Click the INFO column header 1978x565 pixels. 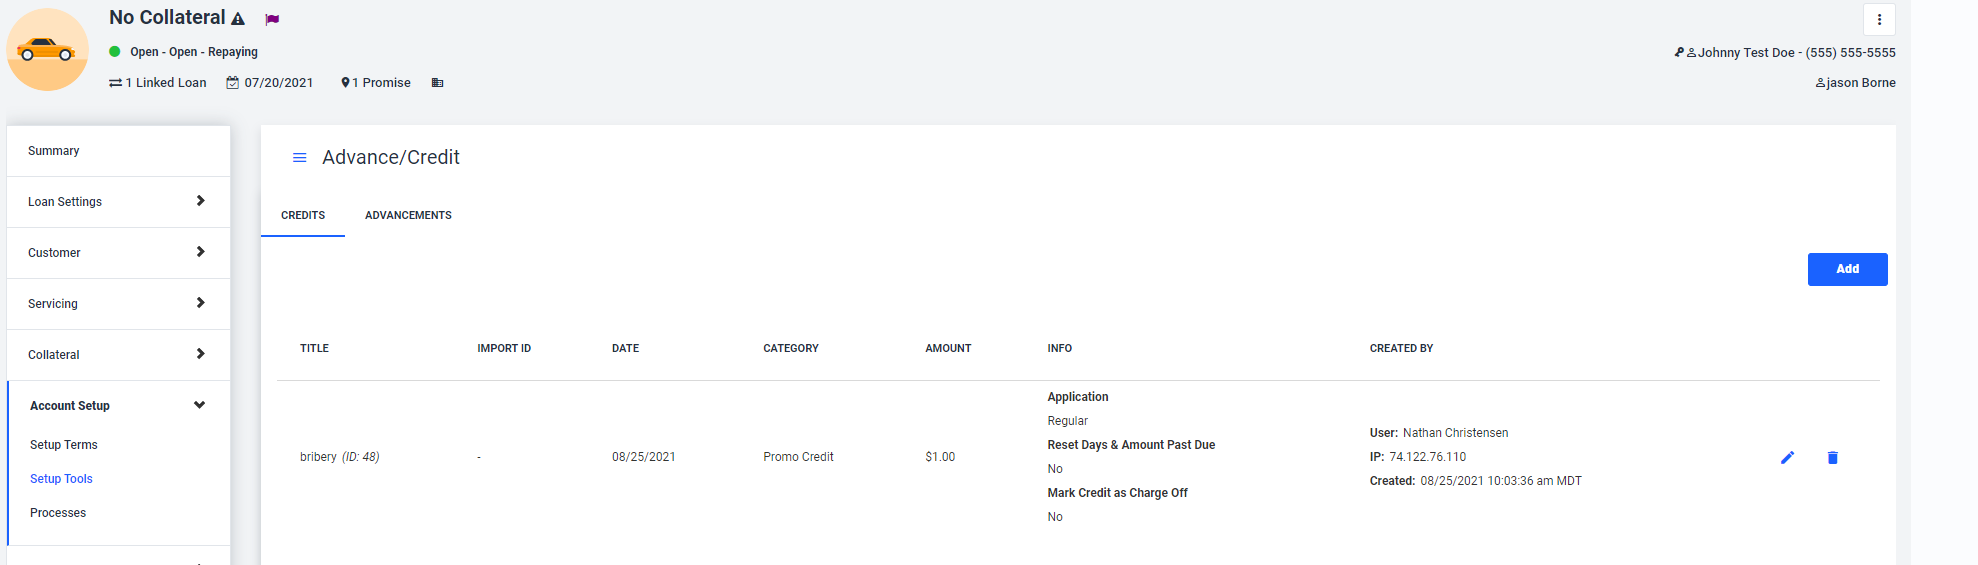tap(1059, 349)
